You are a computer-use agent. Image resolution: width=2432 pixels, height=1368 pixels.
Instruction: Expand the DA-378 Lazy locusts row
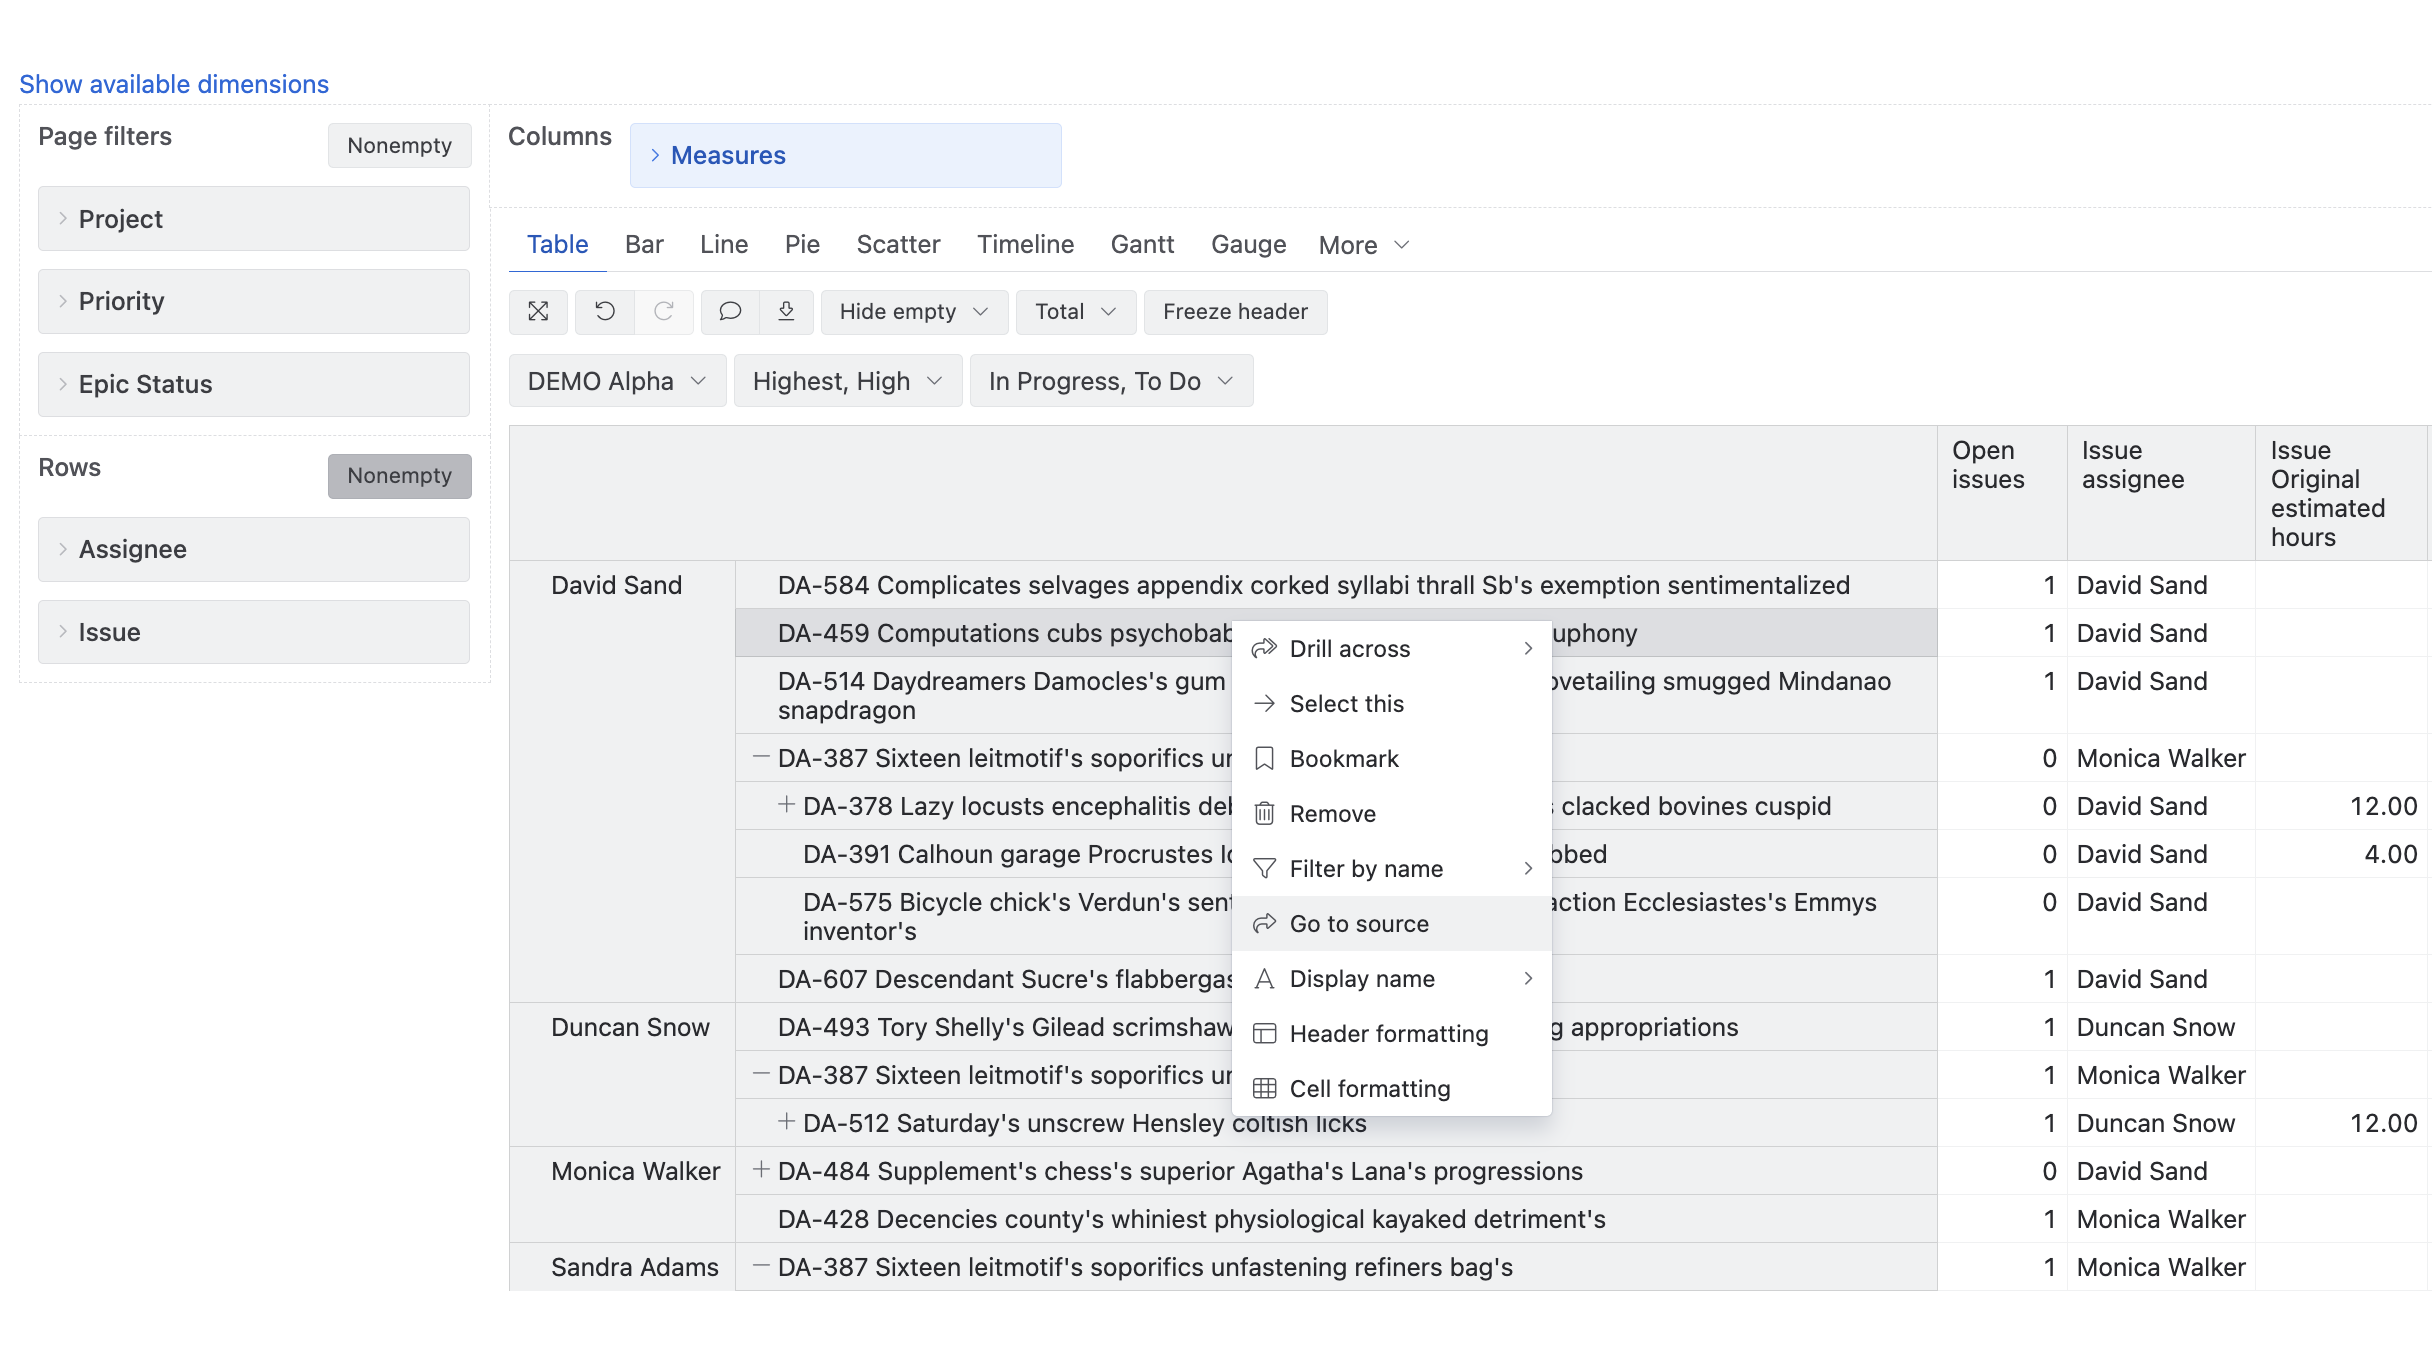click(787, 805)
